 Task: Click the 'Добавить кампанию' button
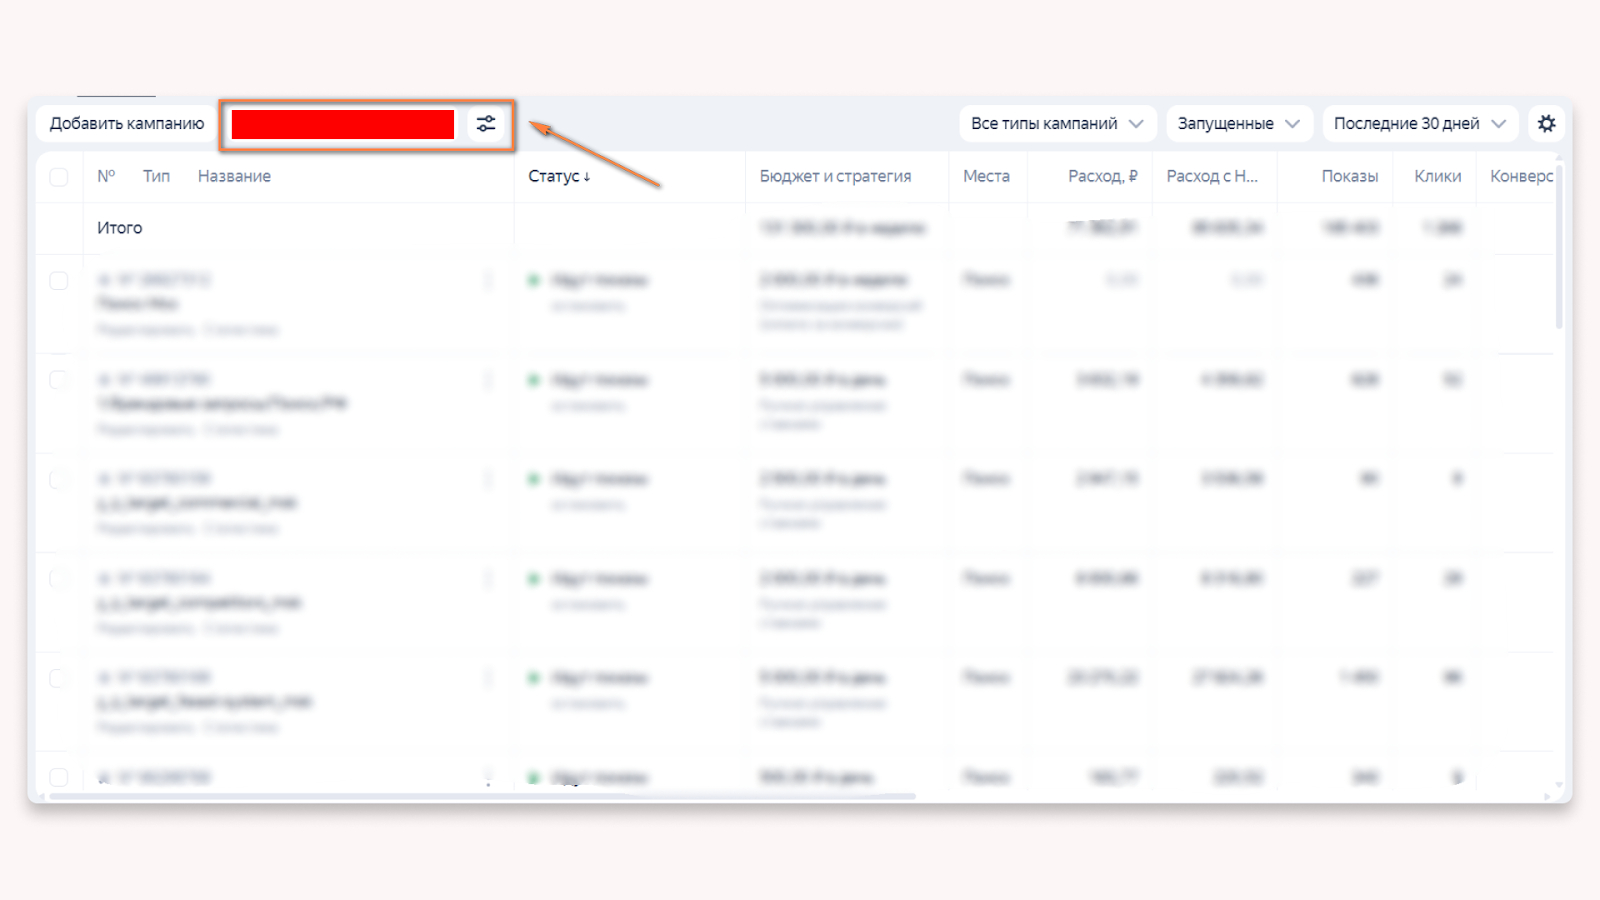point(127,124)
